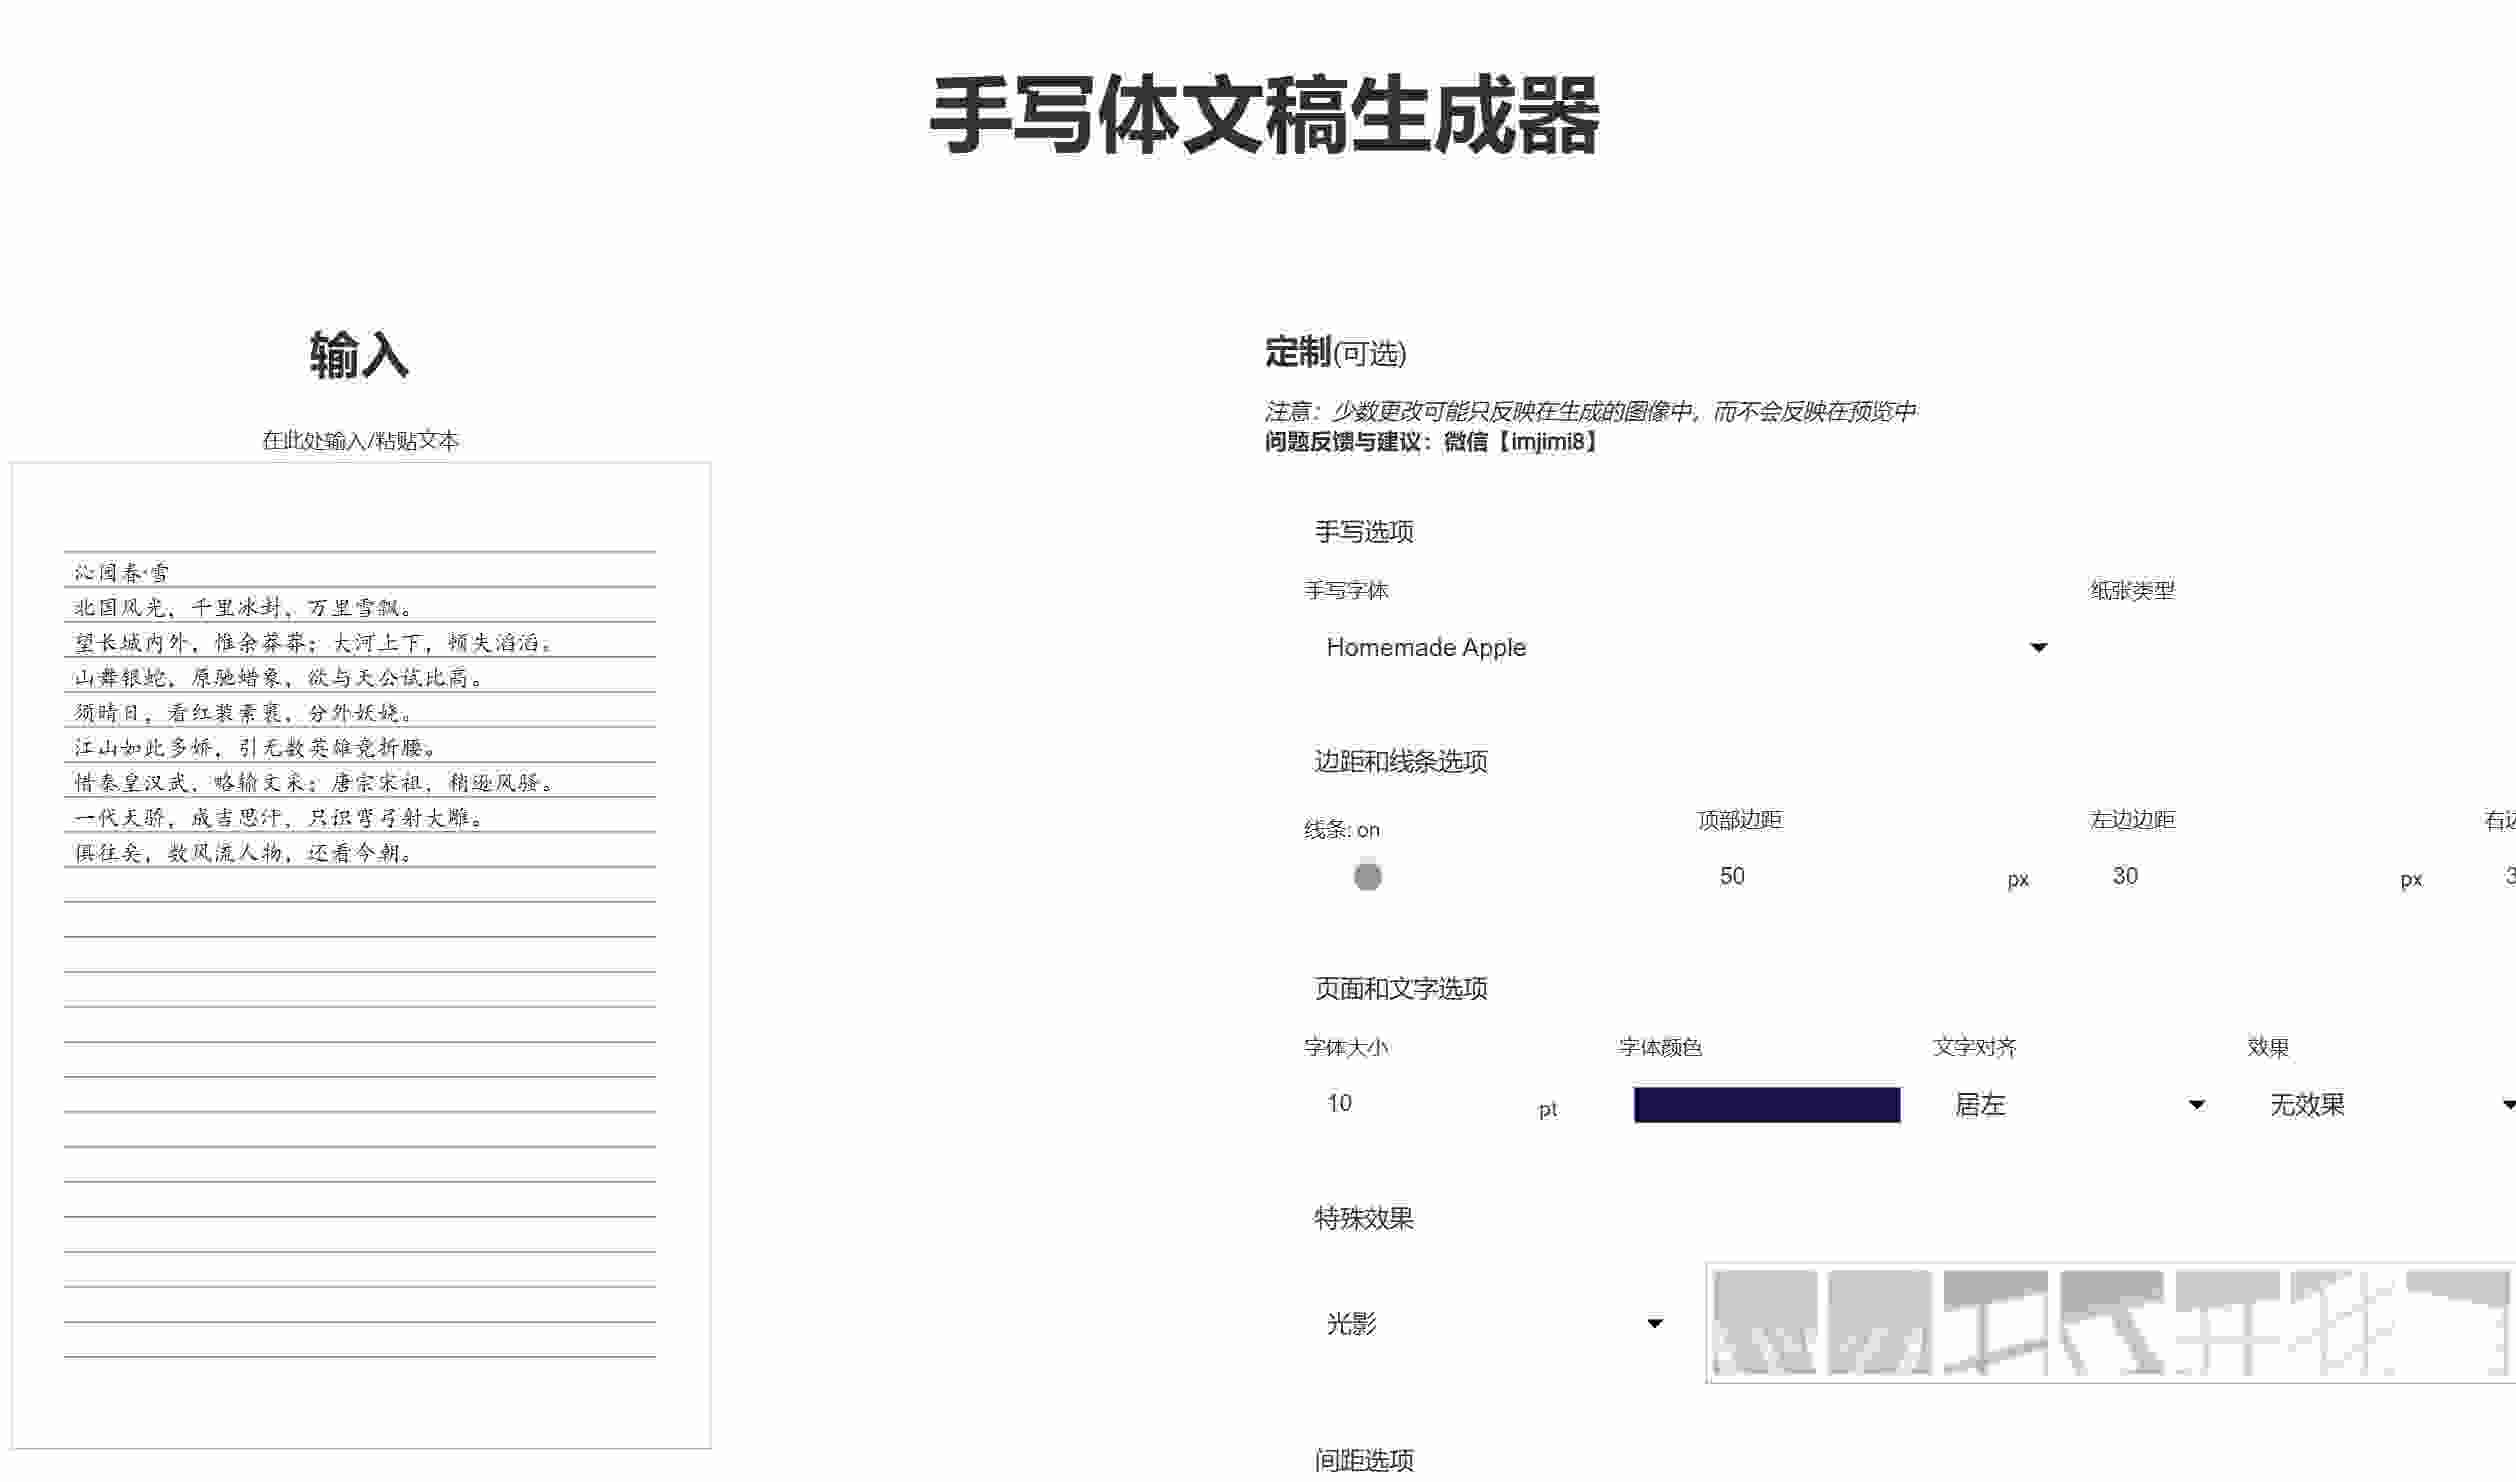Image resolution: width=2516 pixels, height=1482 pixels.
Task: Select the first light-shadow effect thumbnail
Action: point(1764,1322)
